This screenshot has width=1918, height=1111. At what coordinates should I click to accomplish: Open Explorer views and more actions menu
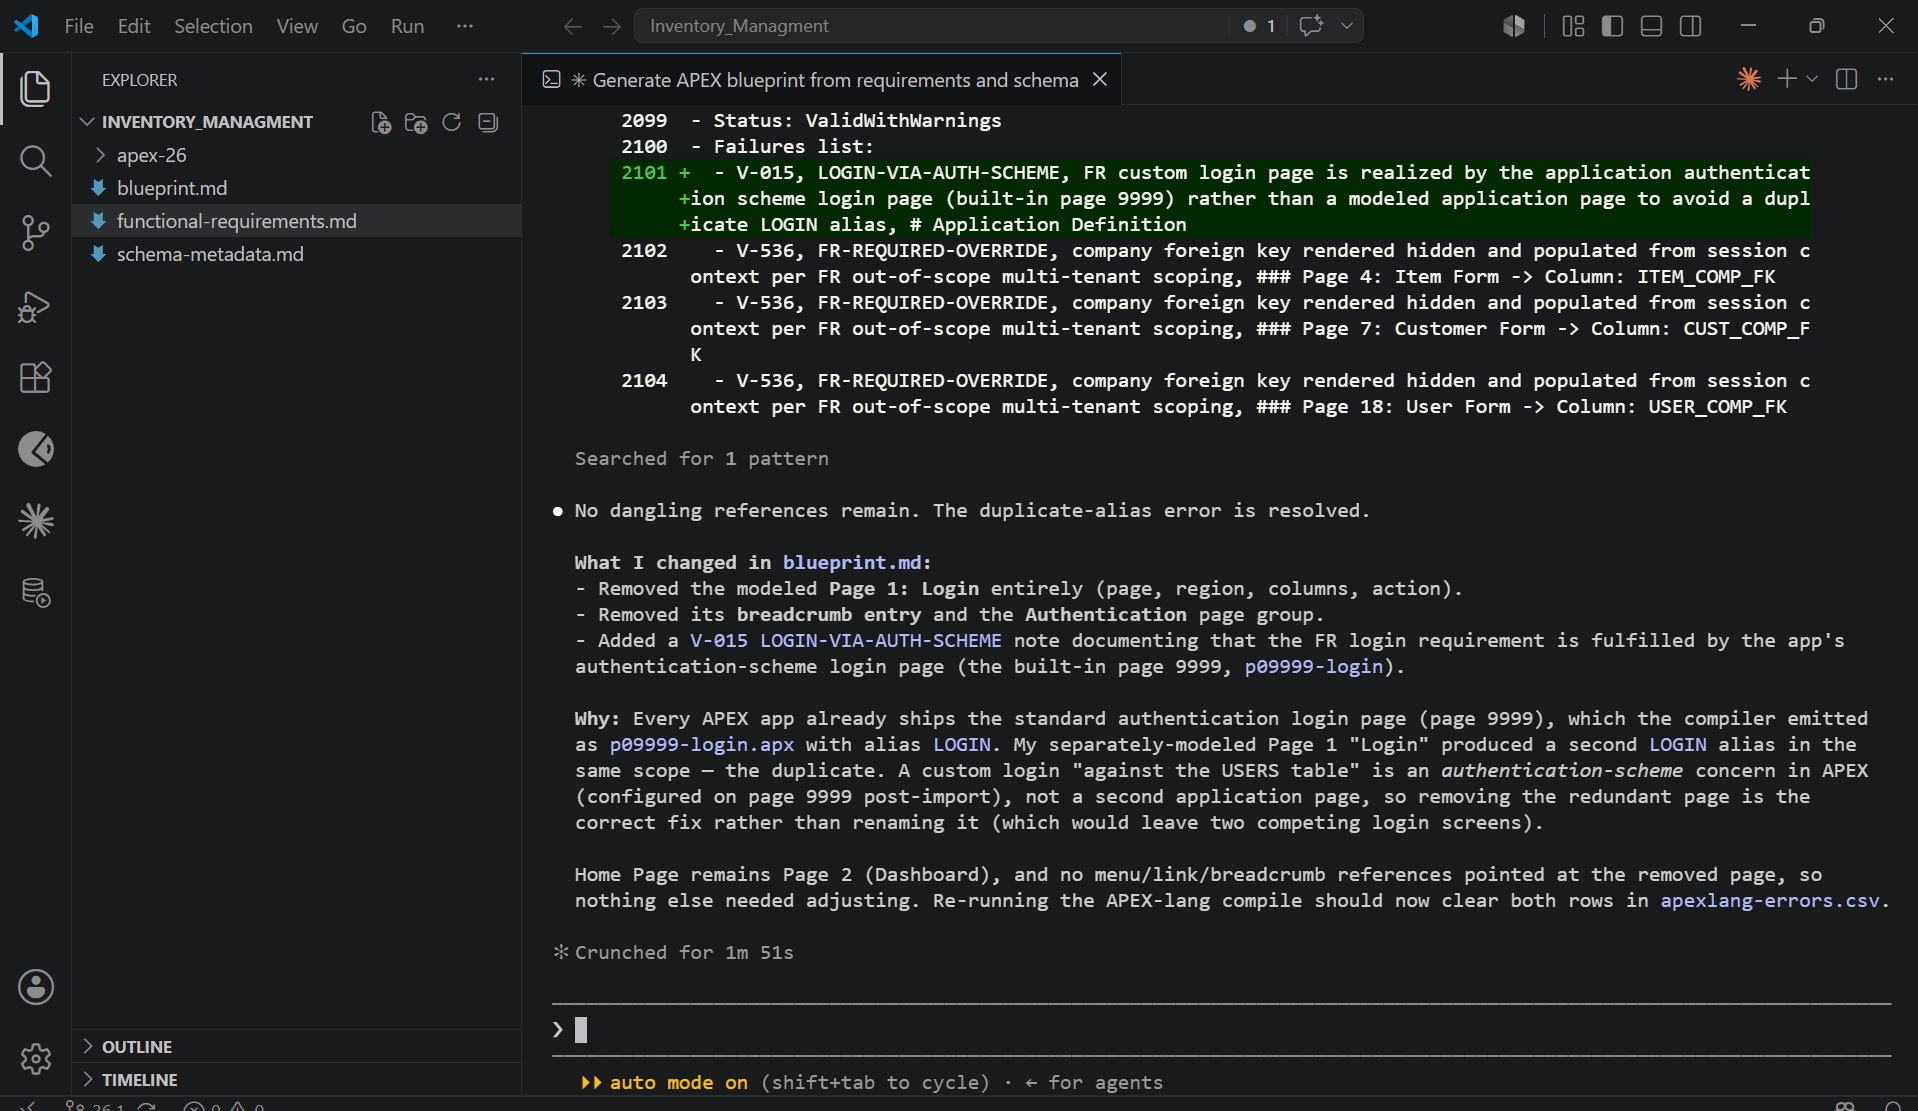click(487, 80)
